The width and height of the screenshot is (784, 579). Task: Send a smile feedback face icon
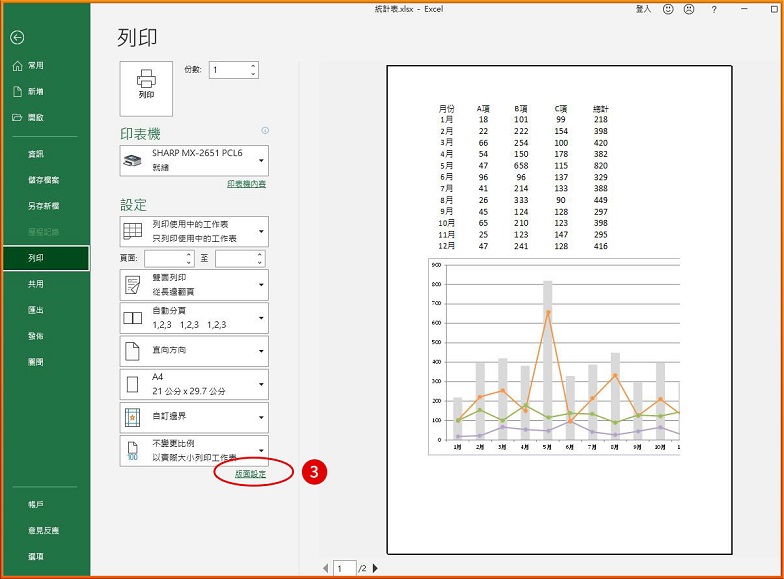click(668, 9)
